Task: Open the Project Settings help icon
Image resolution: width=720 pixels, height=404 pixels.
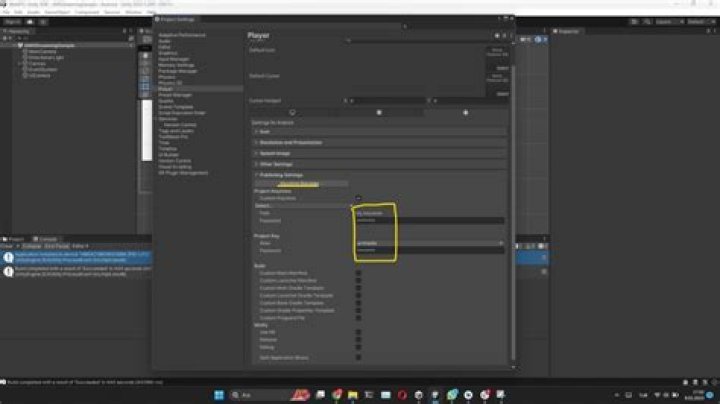Action: pos(497,35)
